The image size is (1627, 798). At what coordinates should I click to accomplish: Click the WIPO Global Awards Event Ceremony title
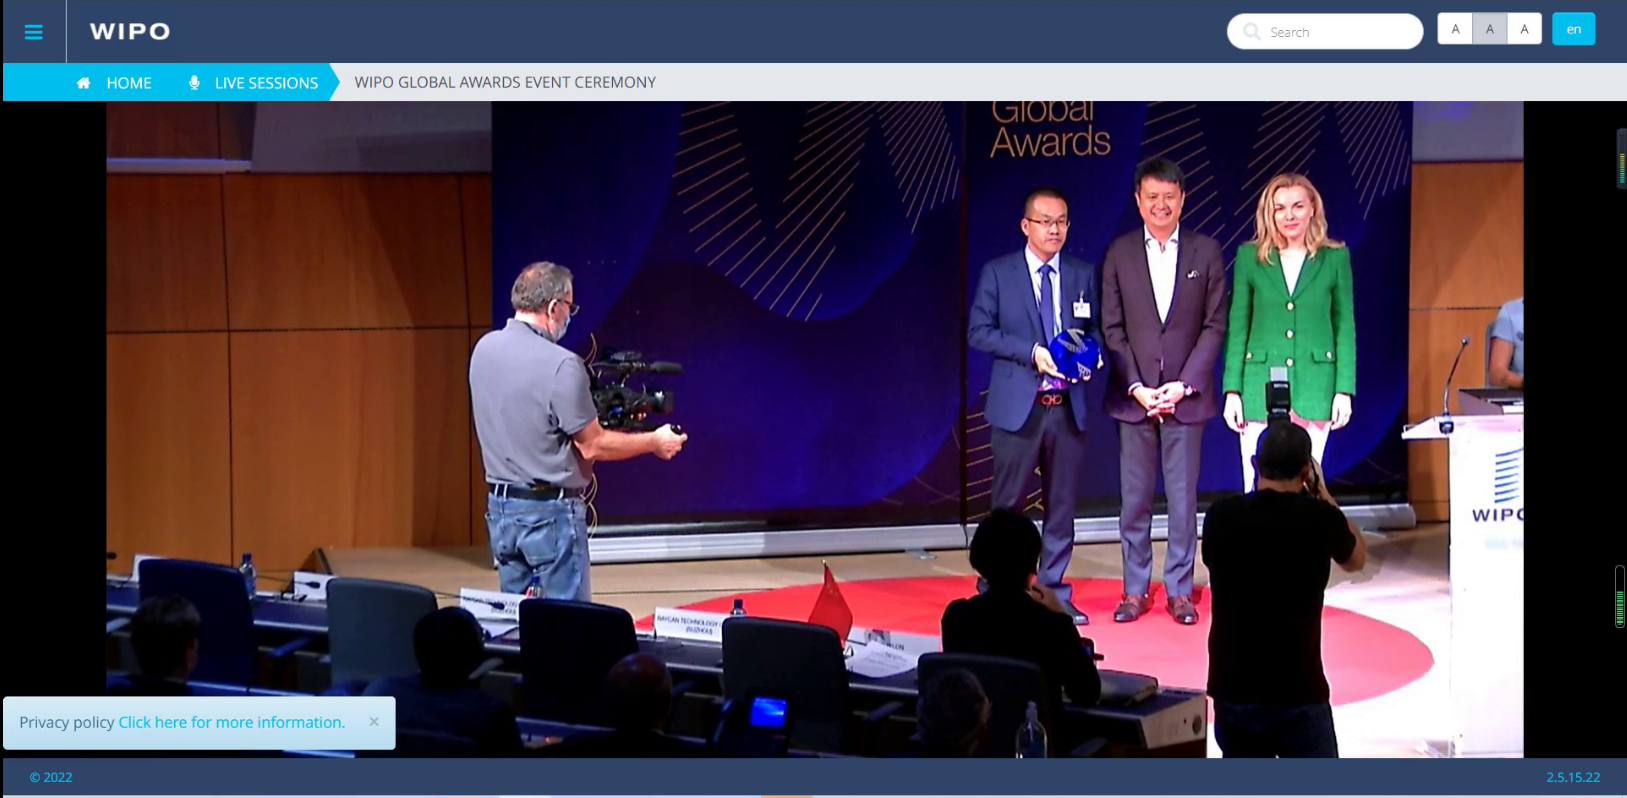[x=505, y=82]
